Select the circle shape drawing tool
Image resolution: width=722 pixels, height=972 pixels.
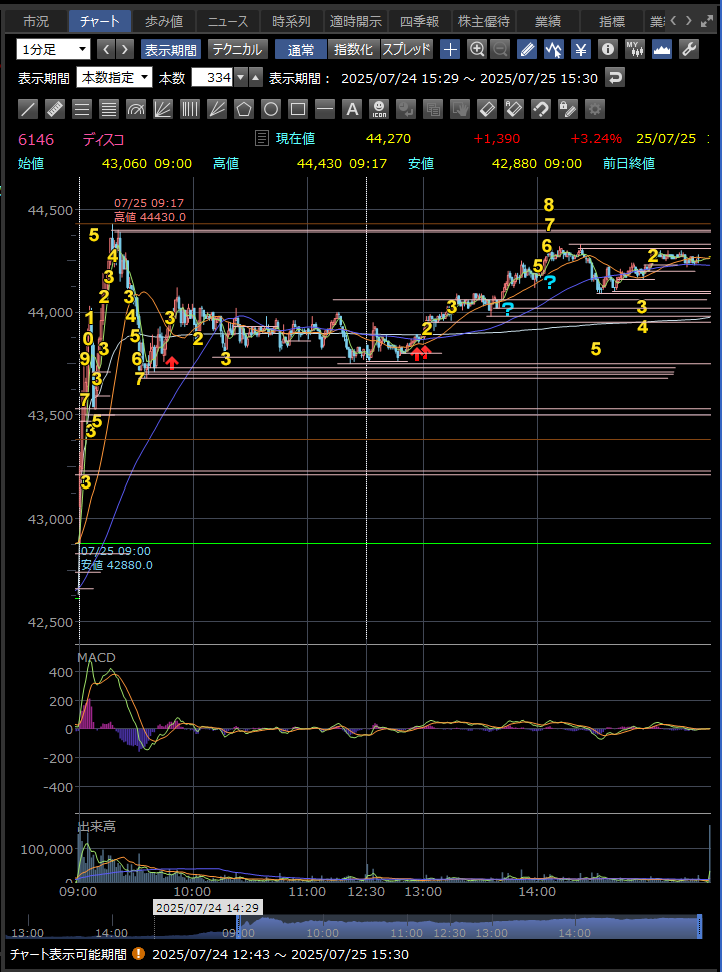pyautogui.click(x=271, y=110)
